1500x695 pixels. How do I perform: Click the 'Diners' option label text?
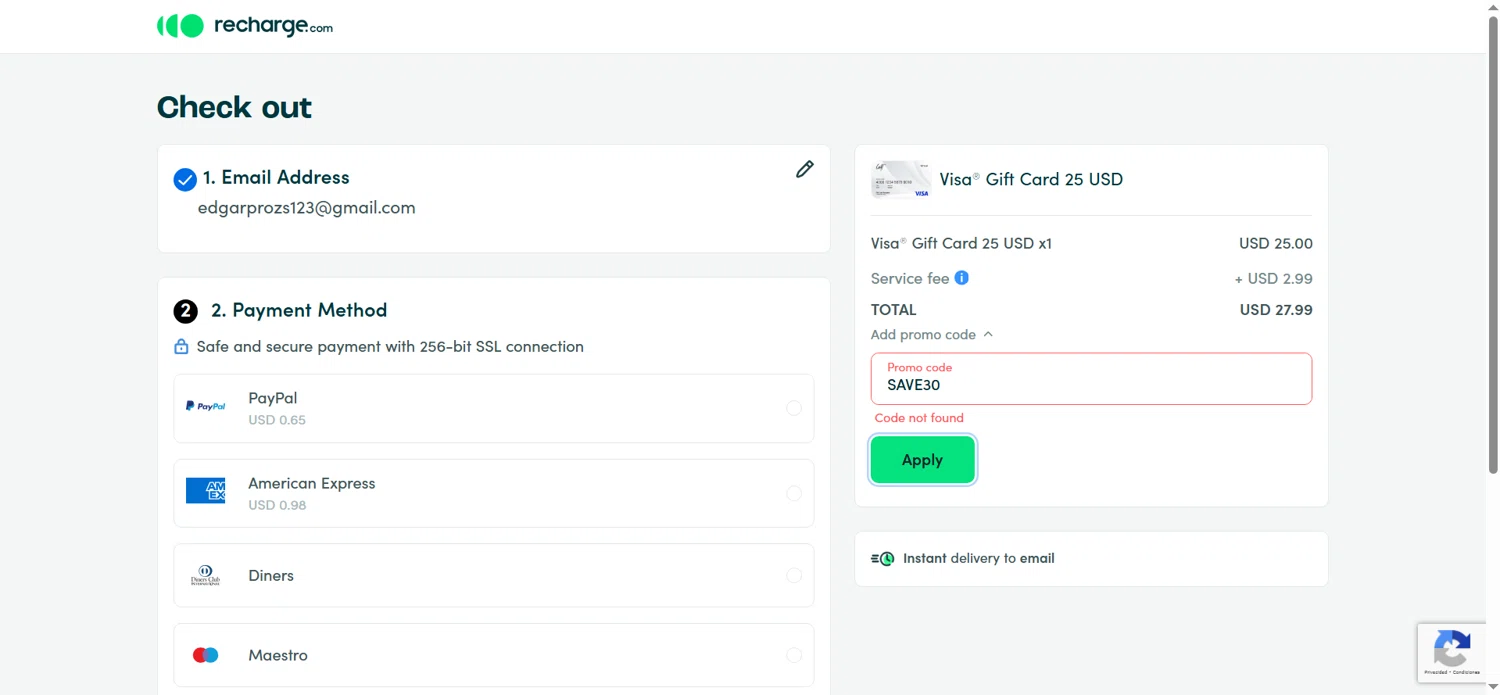[x=271, y=576]
